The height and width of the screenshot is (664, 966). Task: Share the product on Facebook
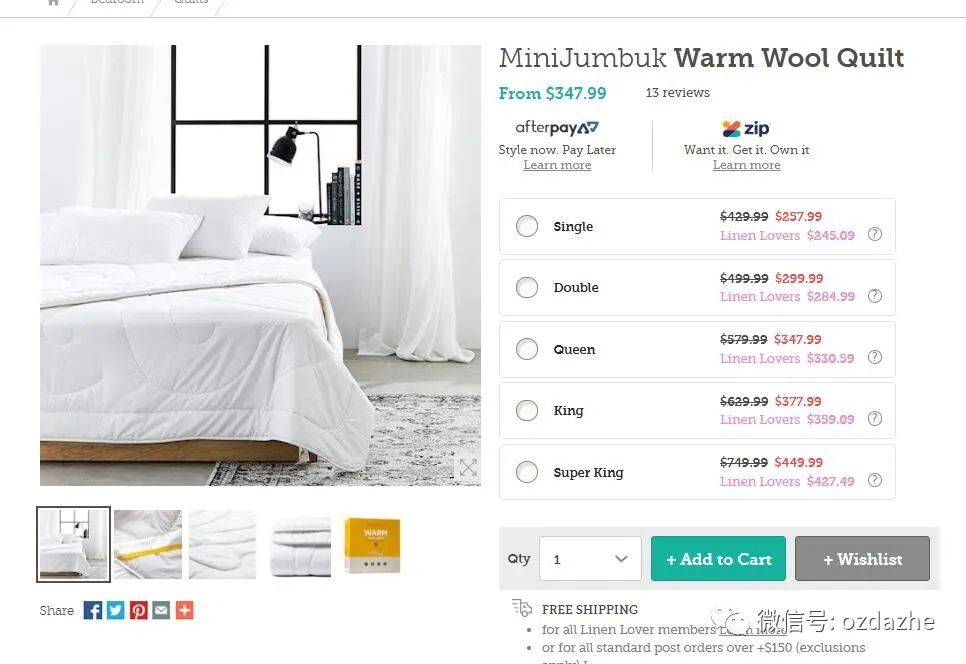click(x=92, y=610)
